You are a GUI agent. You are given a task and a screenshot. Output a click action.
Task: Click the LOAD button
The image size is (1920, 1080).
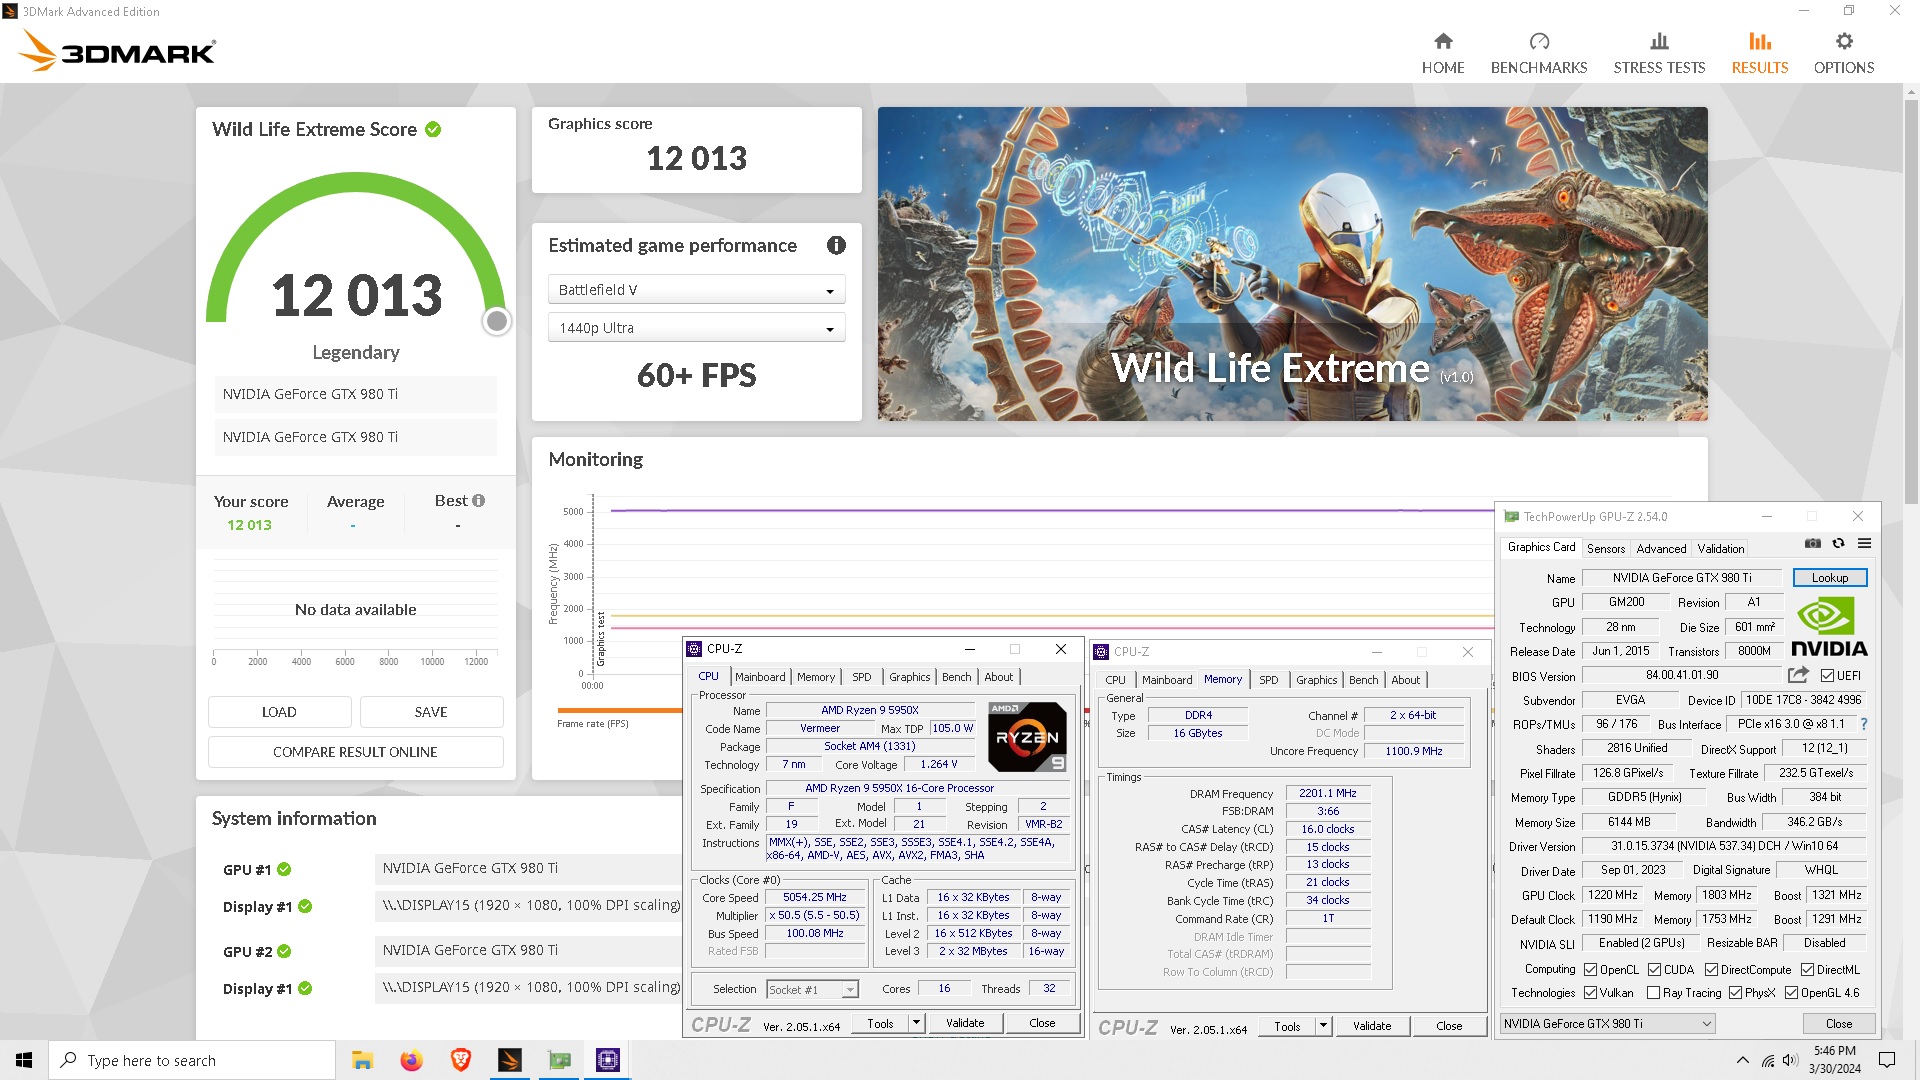[279, 712]
